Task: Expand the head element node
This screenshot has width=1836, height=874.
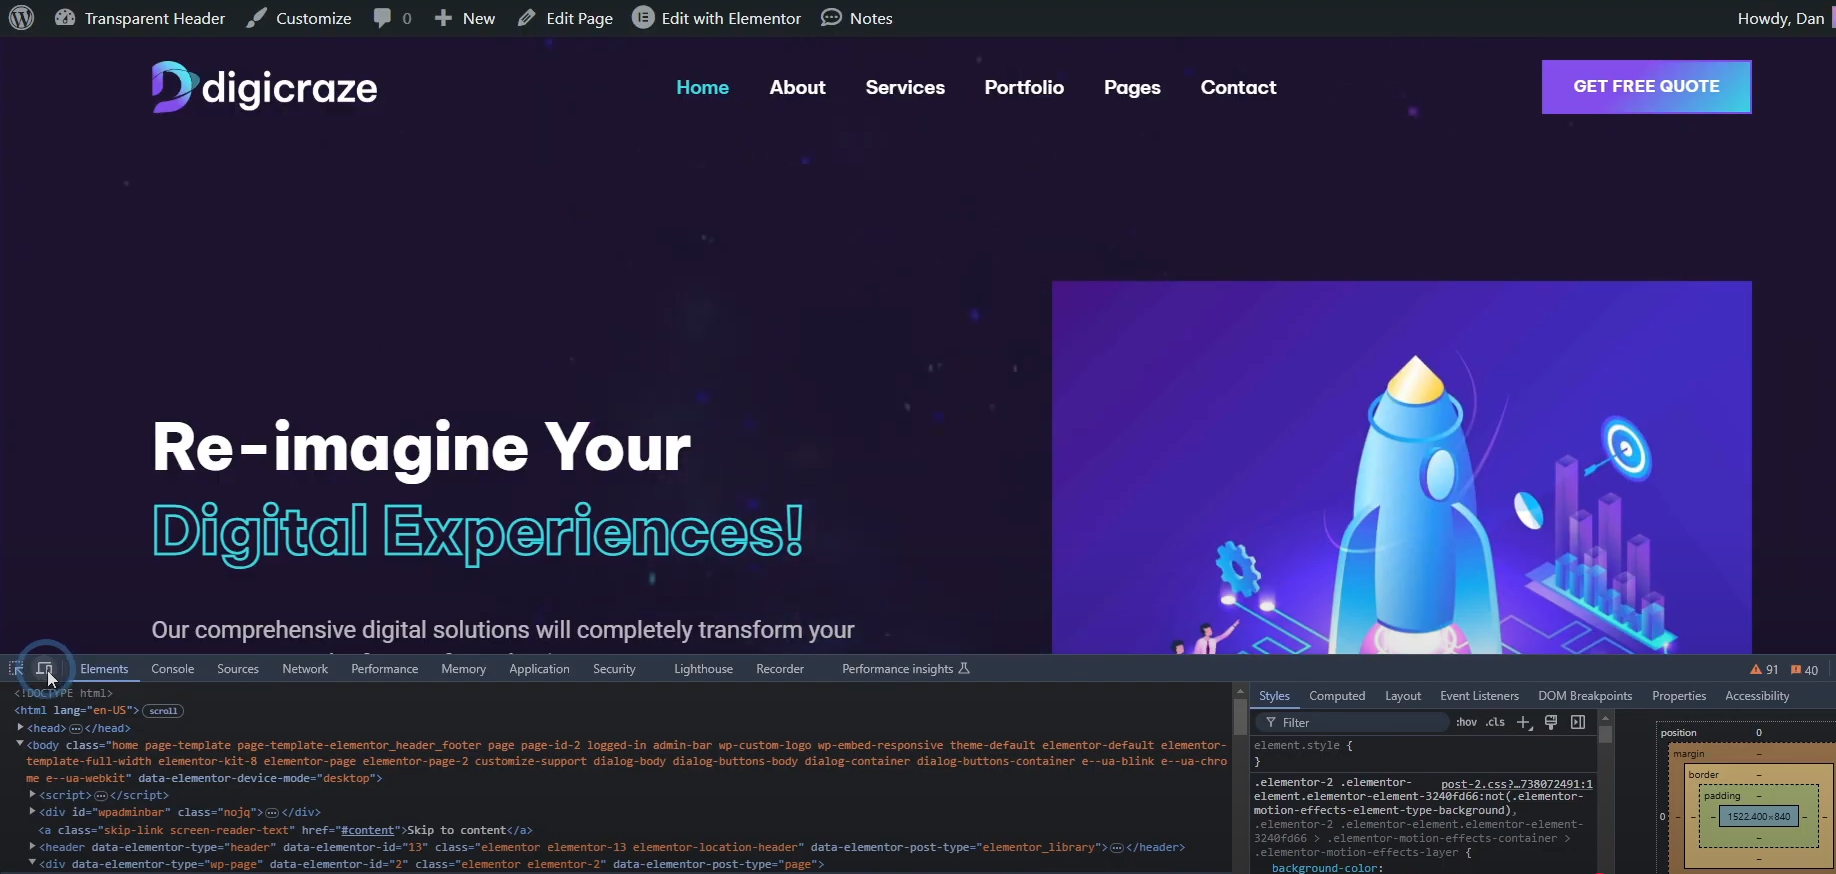Action: pyautogui.click(x=20, y=728)
